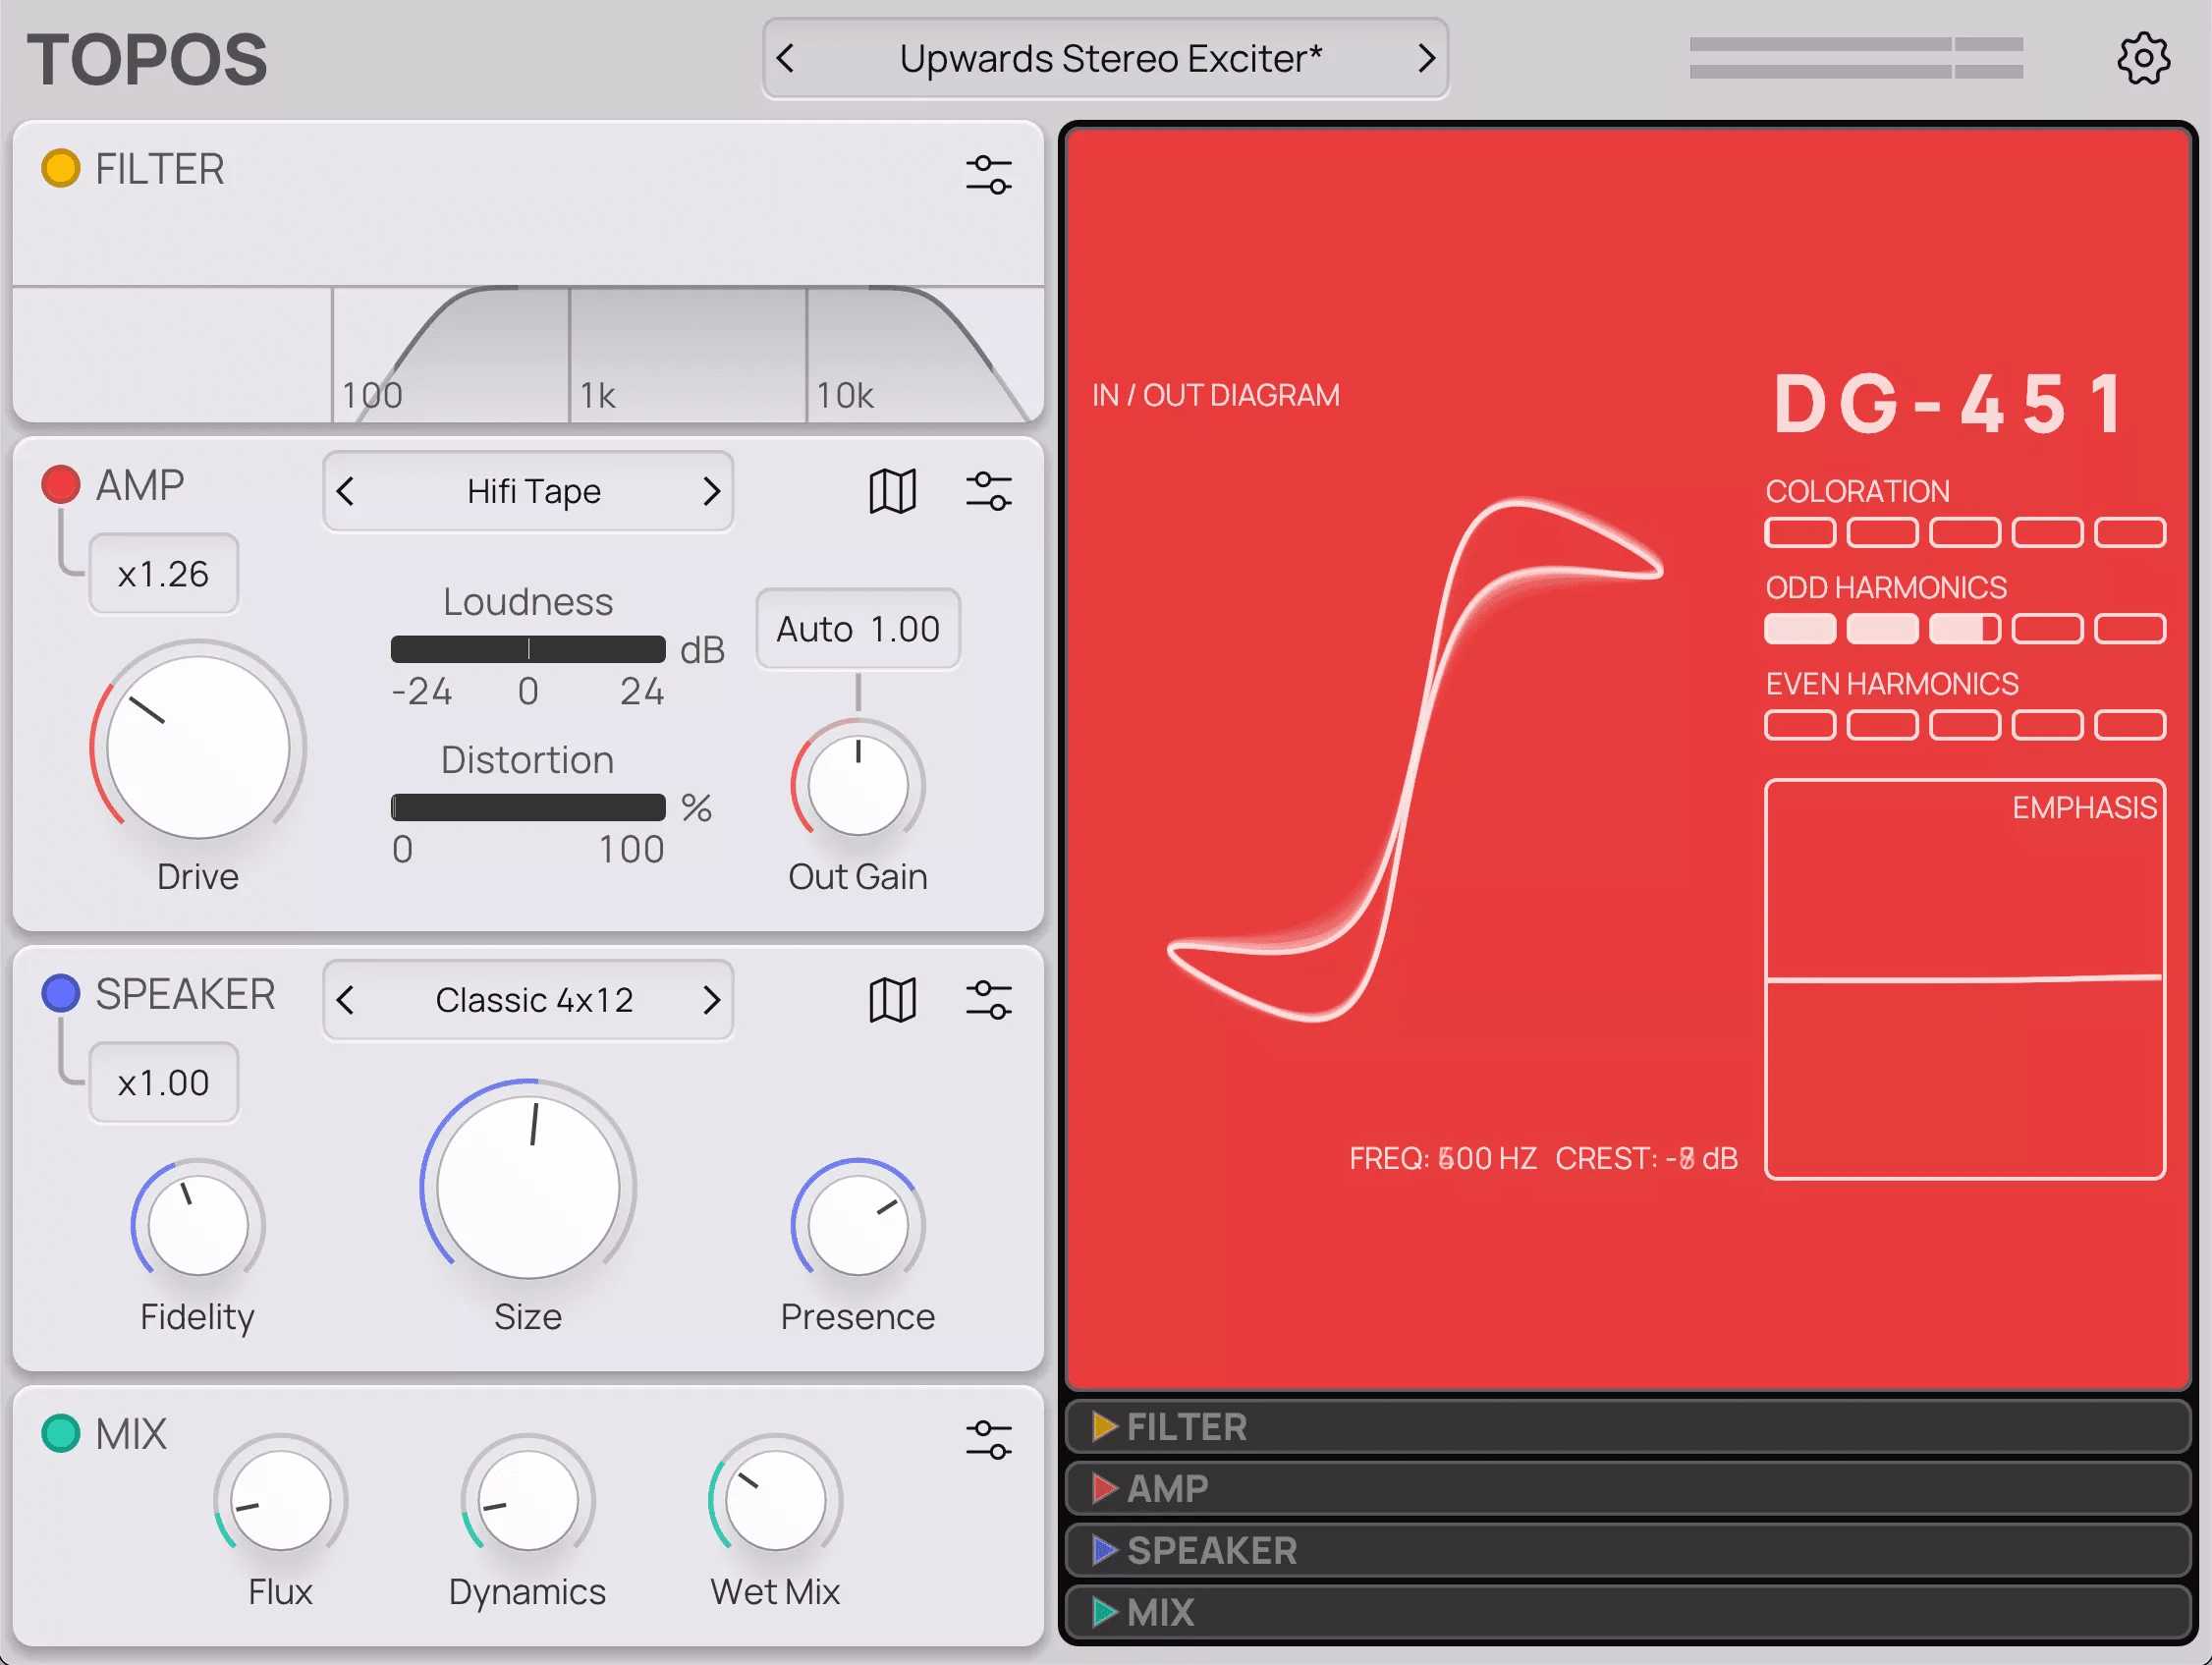This screenshot has width=2212, height=1665.
Task: Toggle the green MIX bypass LED
Action: [x=61, y=1432]
